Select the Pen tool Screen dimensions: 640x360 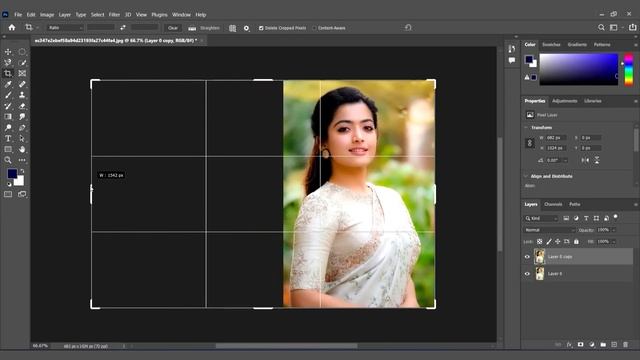click(22, 128)
